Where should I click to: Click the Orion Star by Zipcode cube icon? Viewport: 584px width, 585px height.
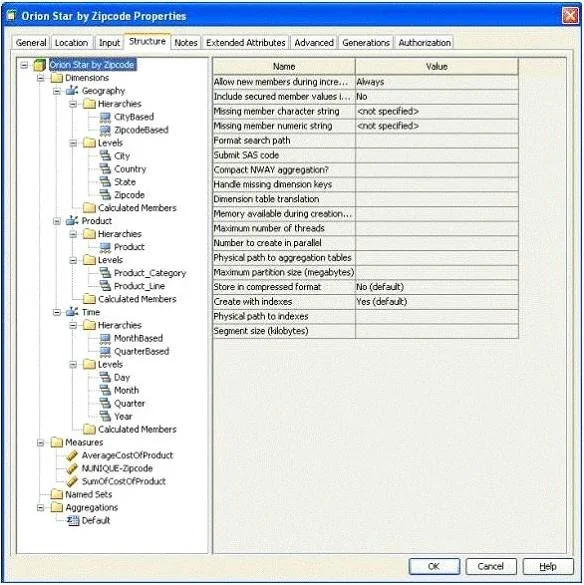39,65
